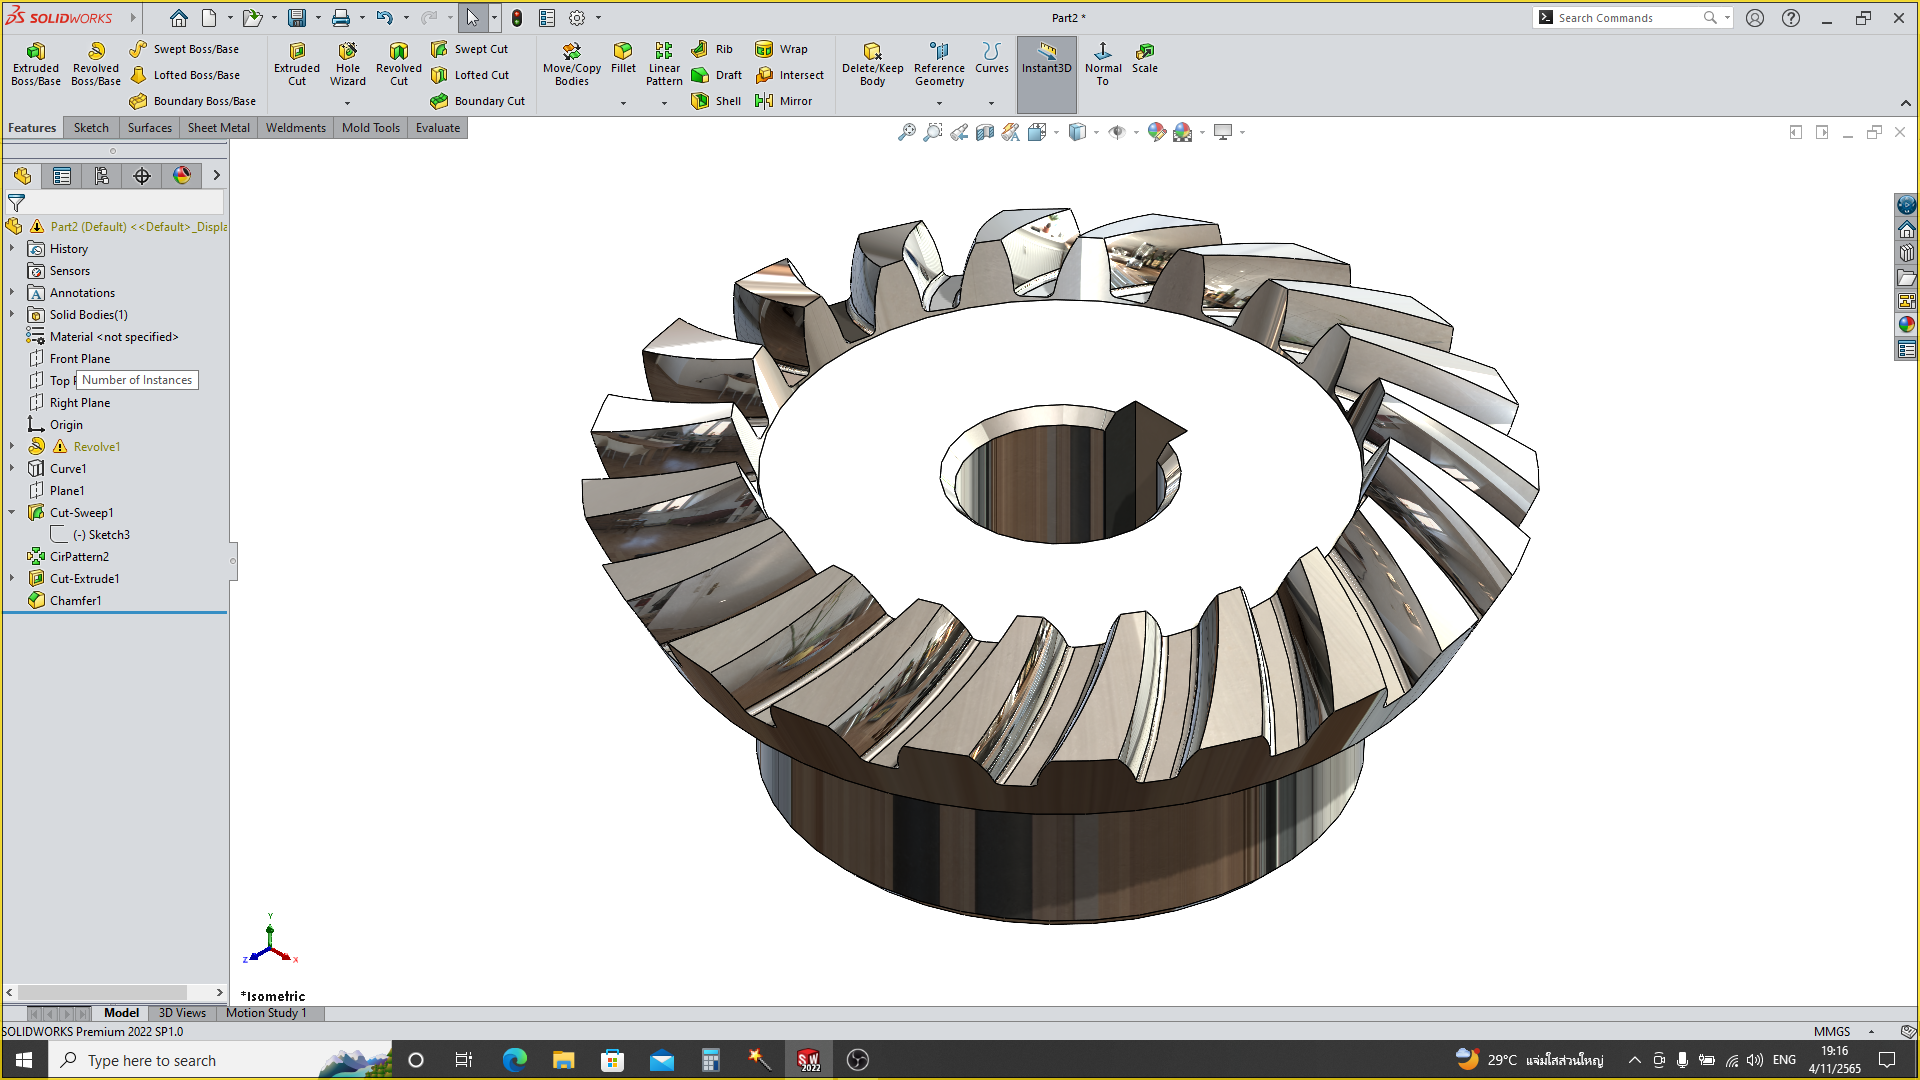This screenshot has height=1080, width=1920.
Task: Open File Explorer from the taskbar
Action: click(x=564, y=1060)
